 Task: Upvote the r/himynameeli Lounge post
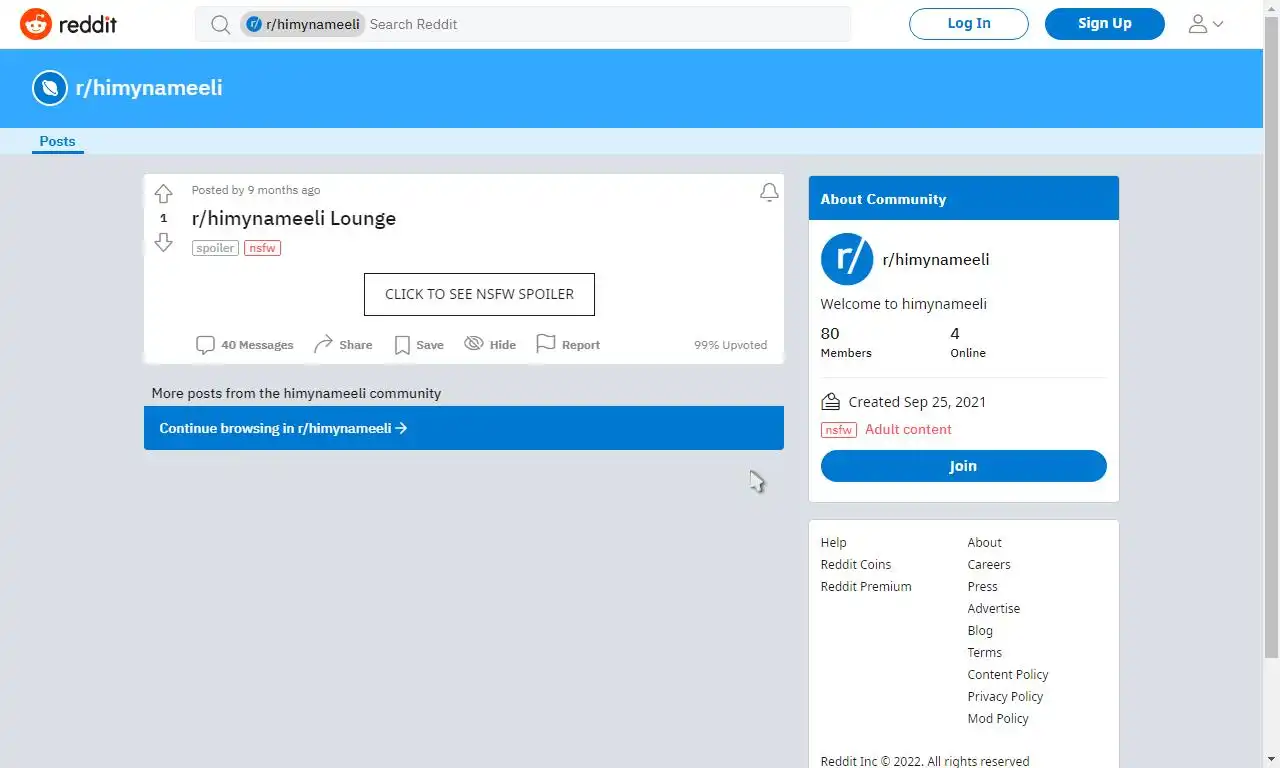coord(164,194)
